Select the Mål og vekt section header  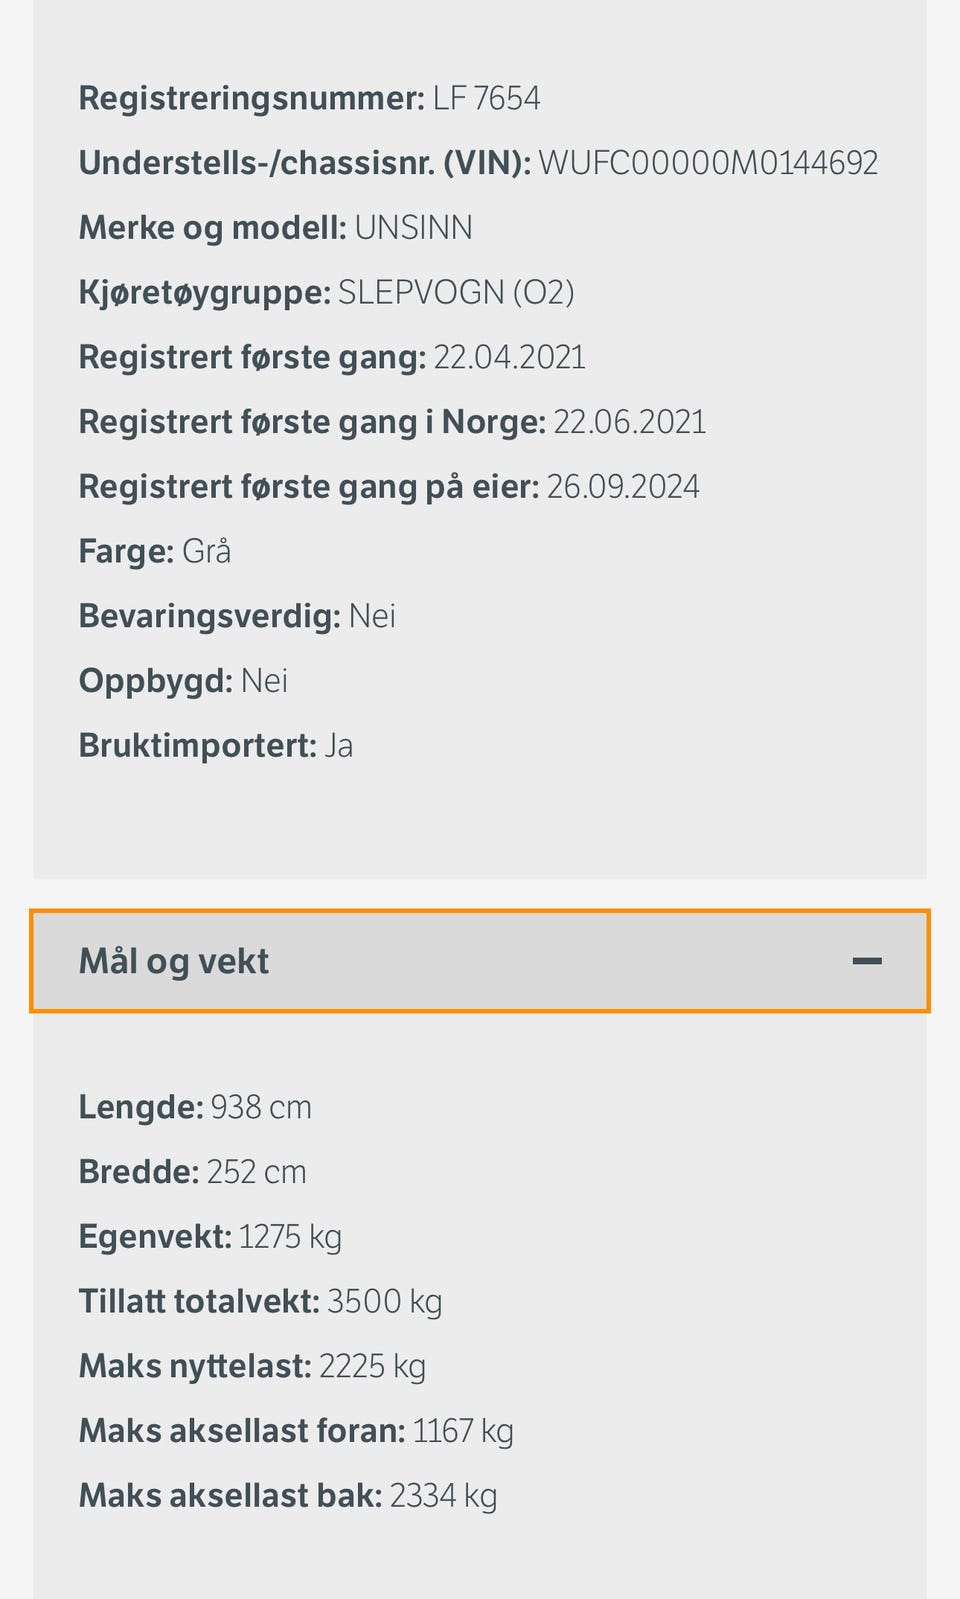pos(174,961)
